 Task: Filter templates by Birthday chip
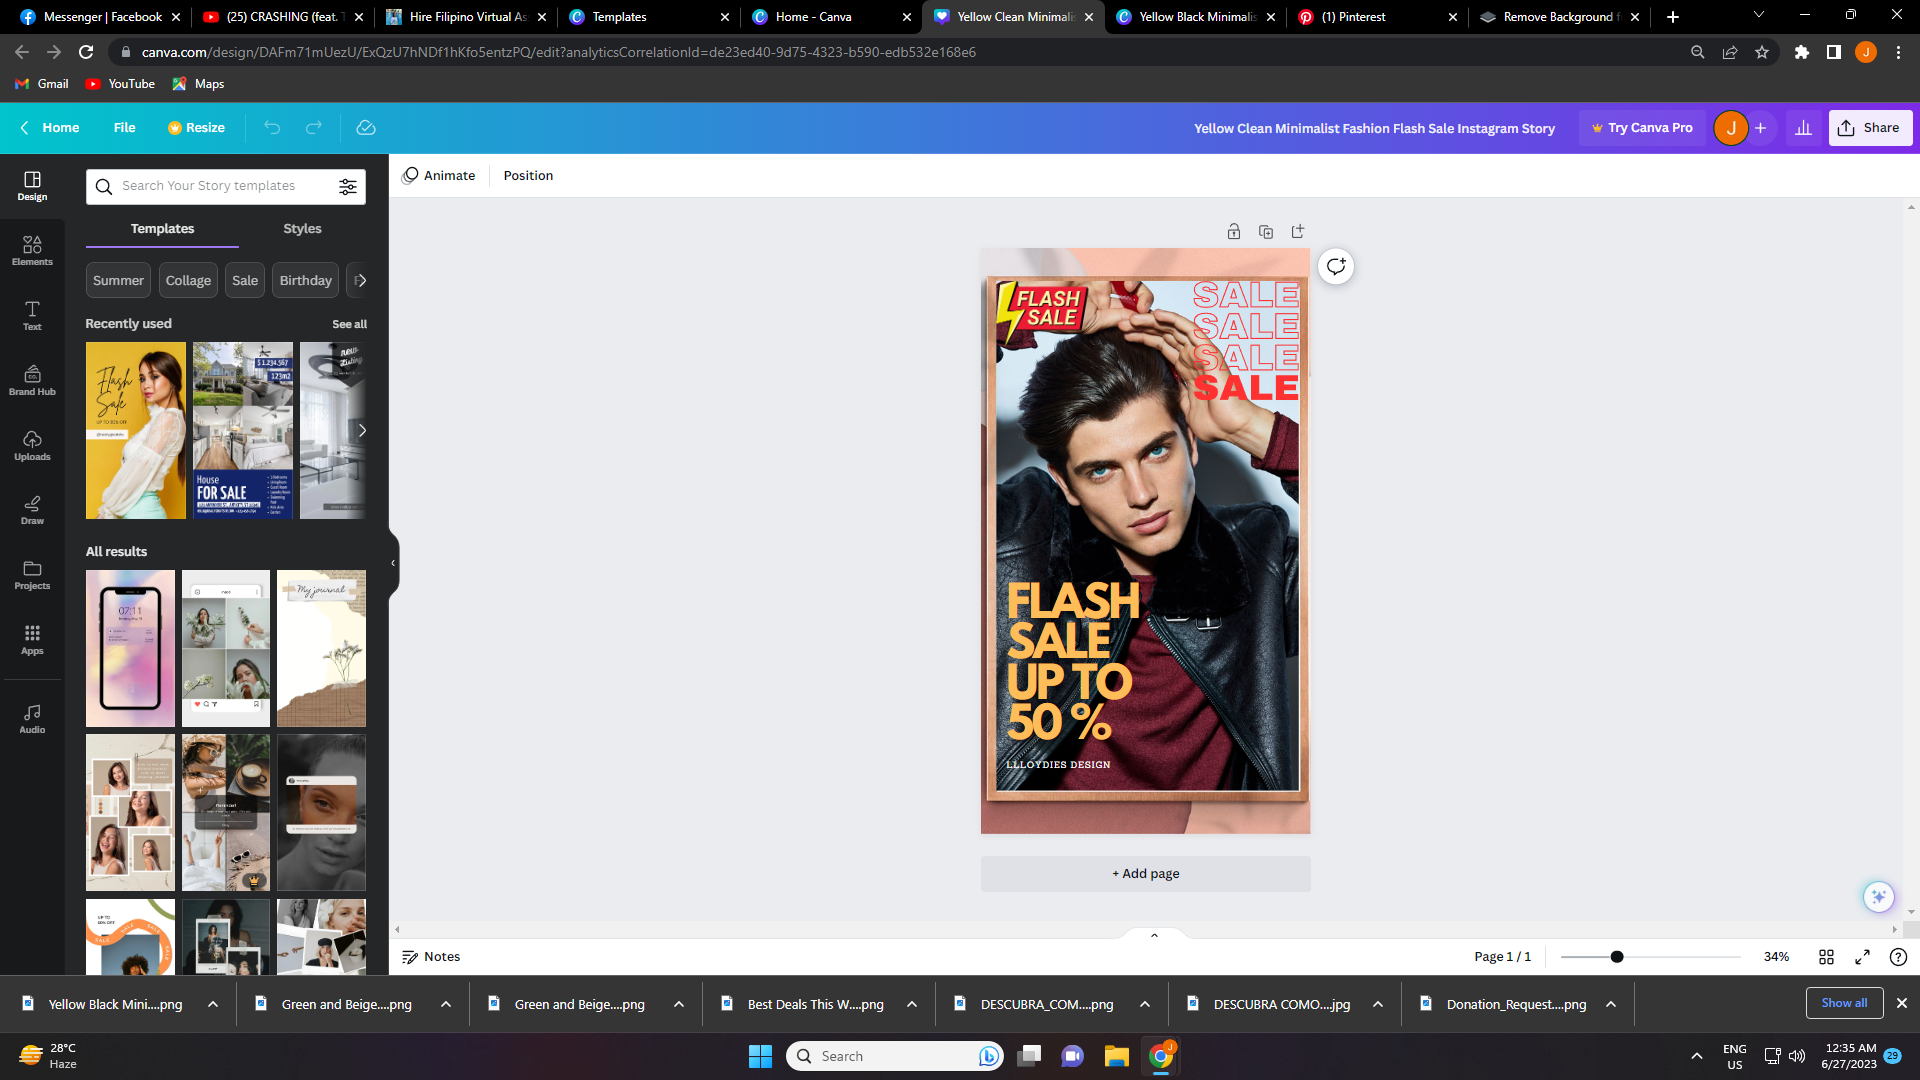[305, 281]
